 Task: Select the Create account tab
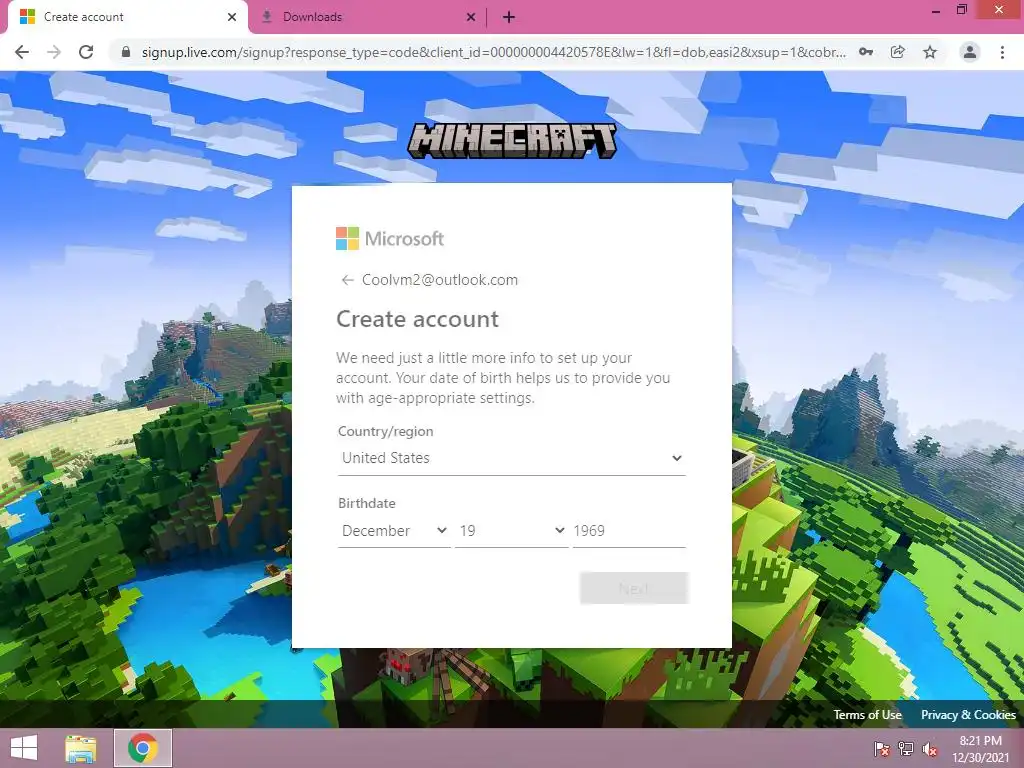coord(127,17)
